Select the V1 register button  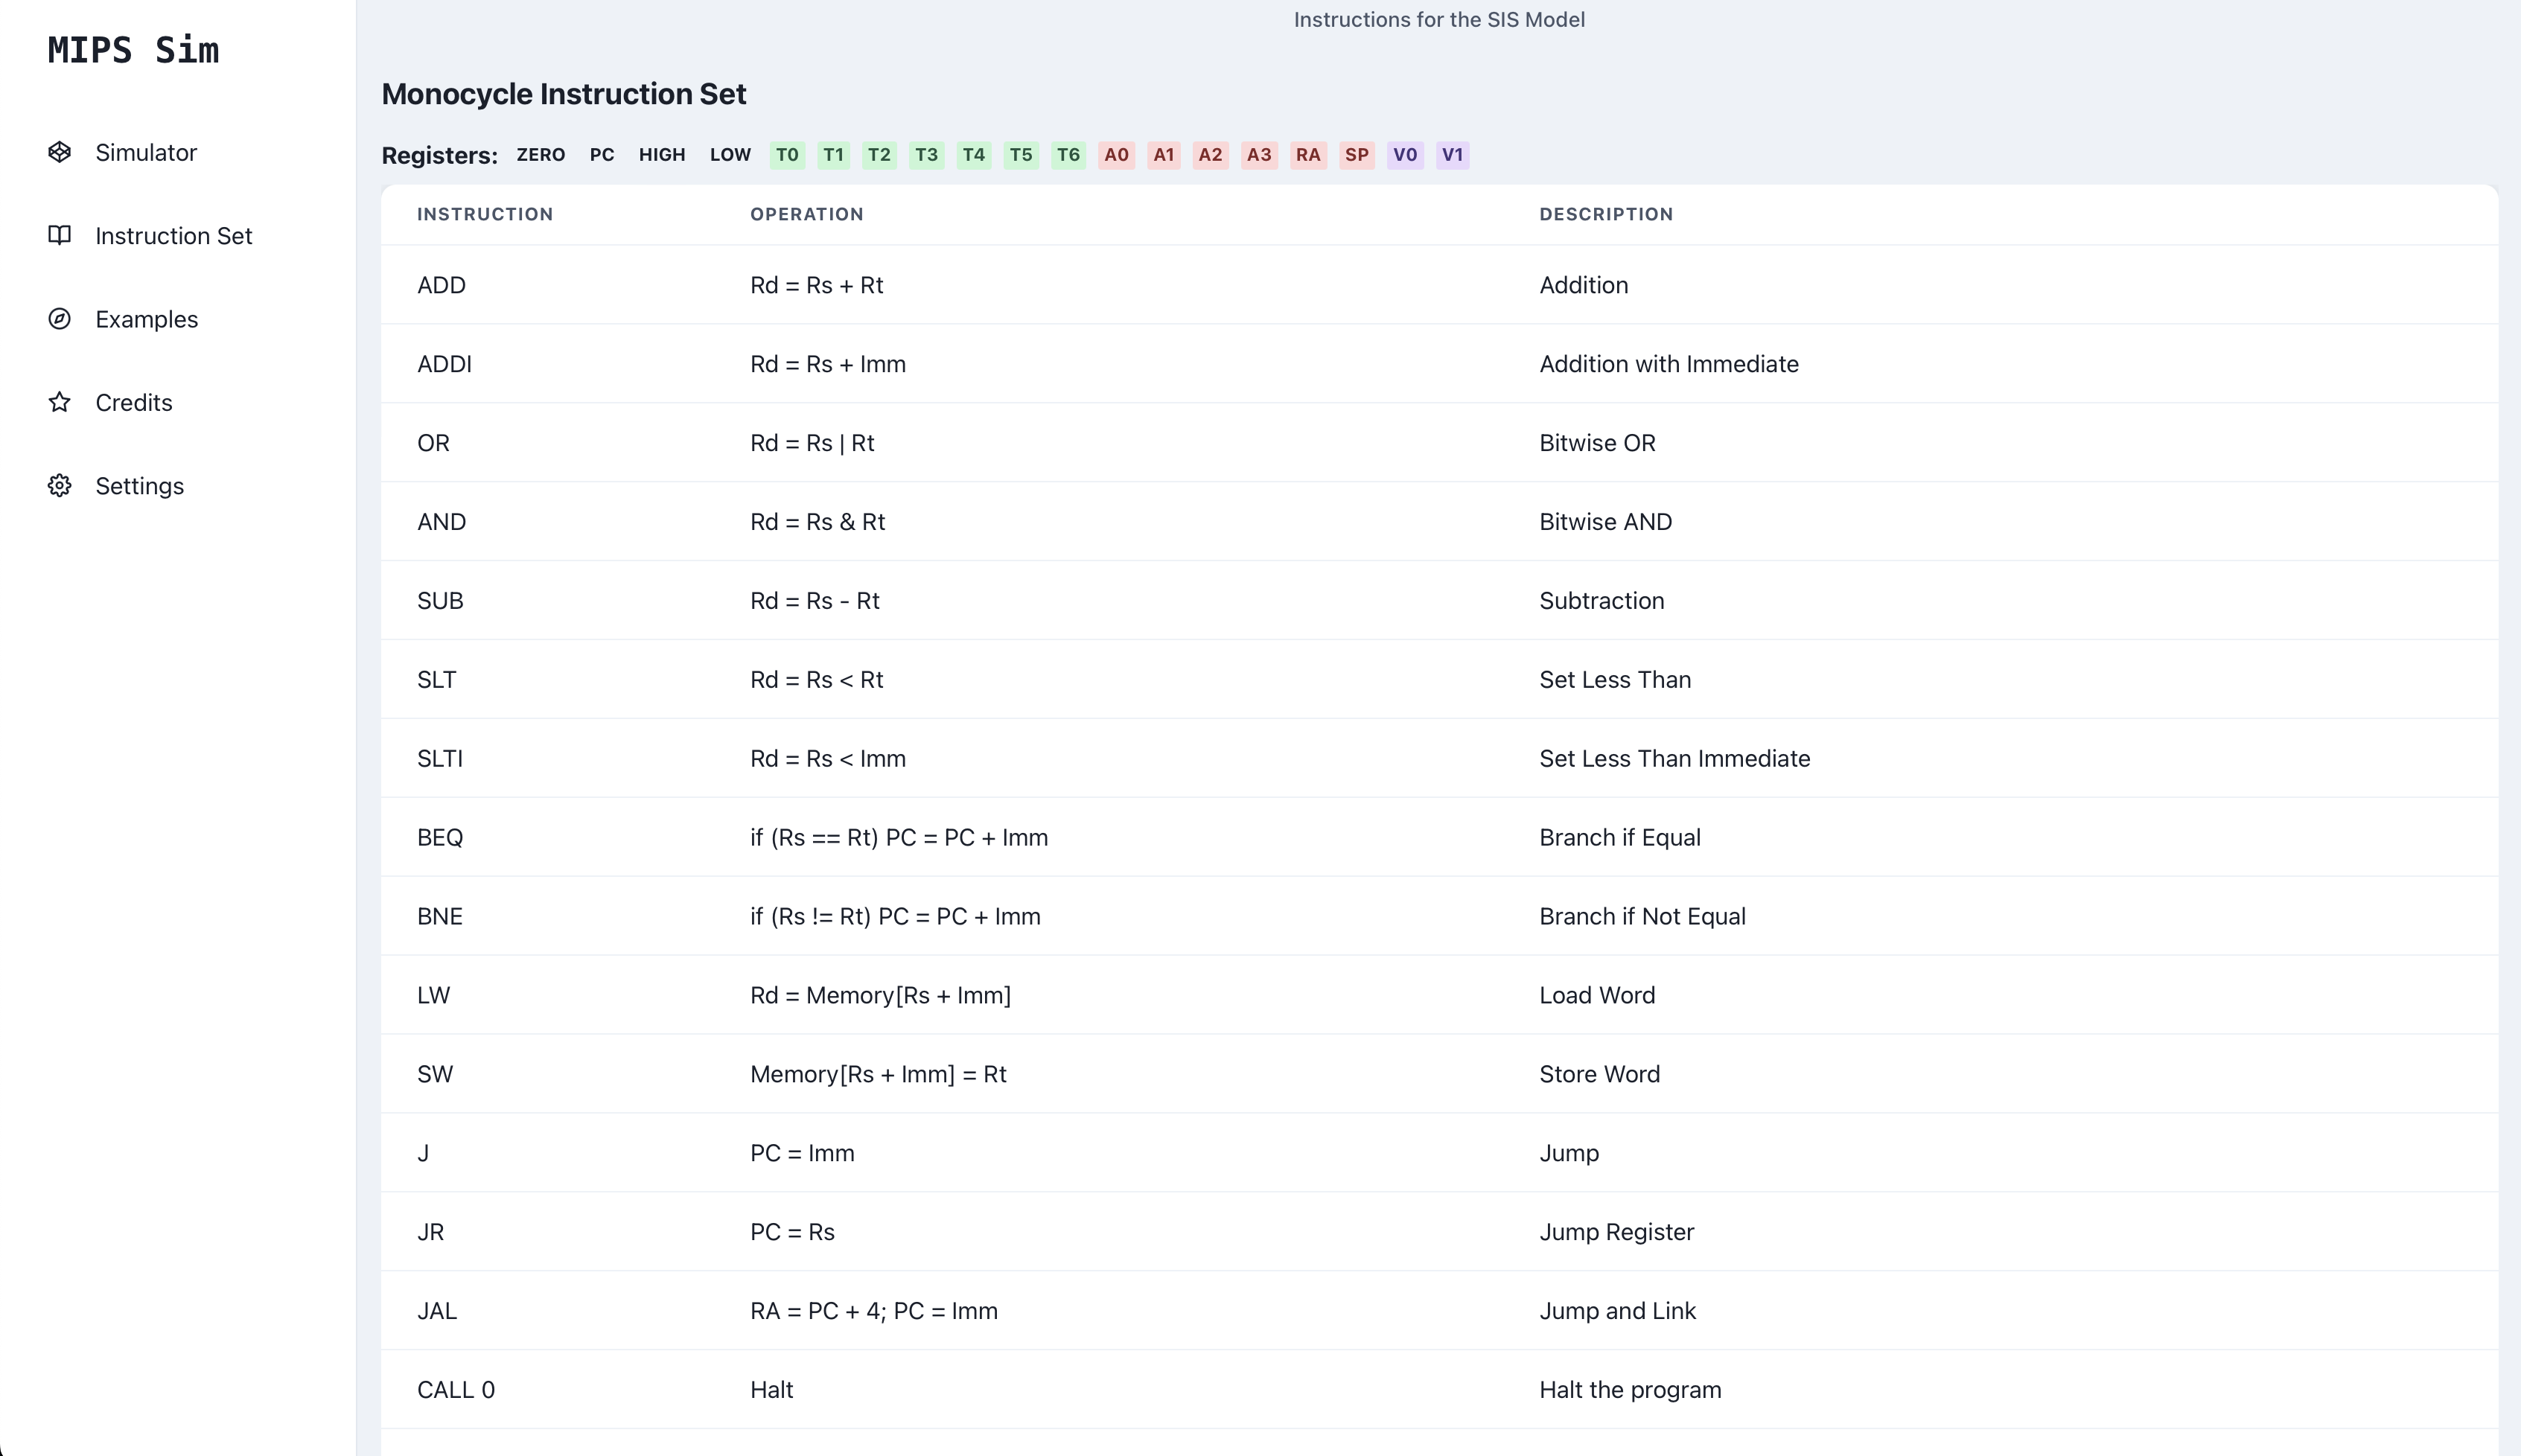coord(1451,154)
